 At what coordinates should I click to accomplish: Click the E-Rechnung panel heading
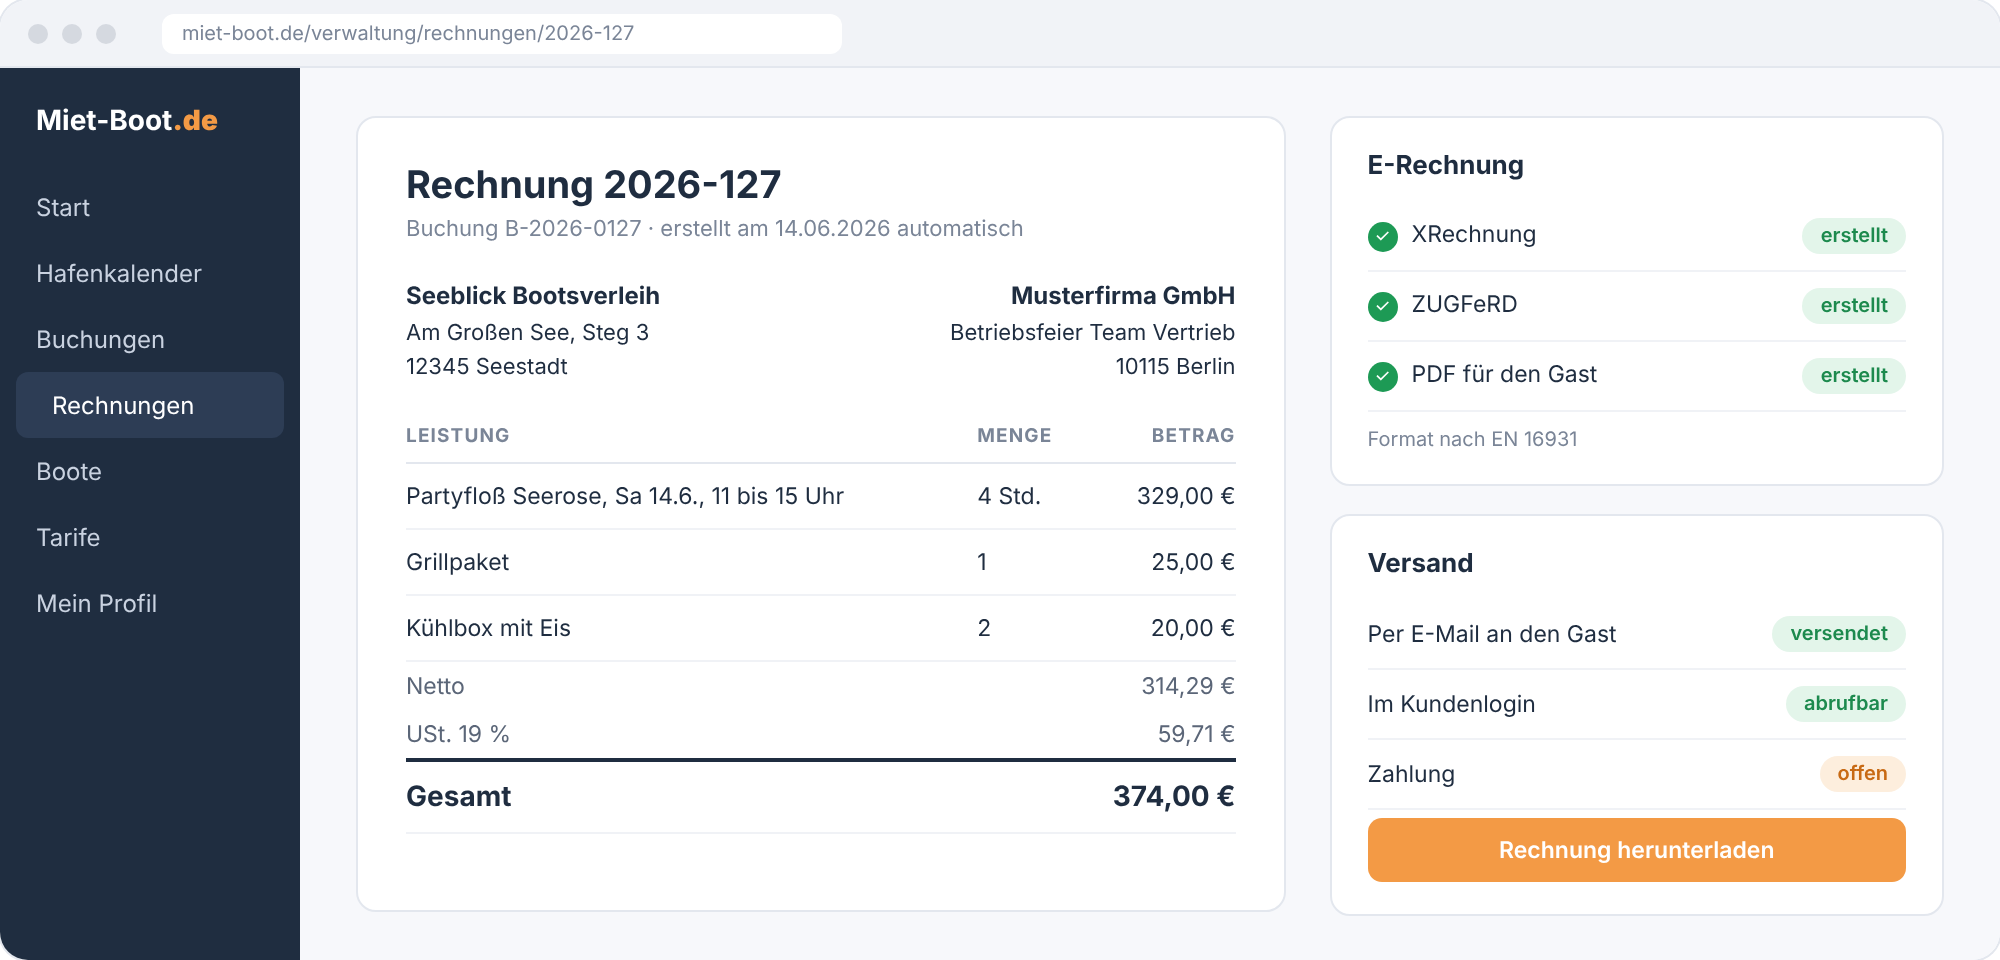(1445, 166)
